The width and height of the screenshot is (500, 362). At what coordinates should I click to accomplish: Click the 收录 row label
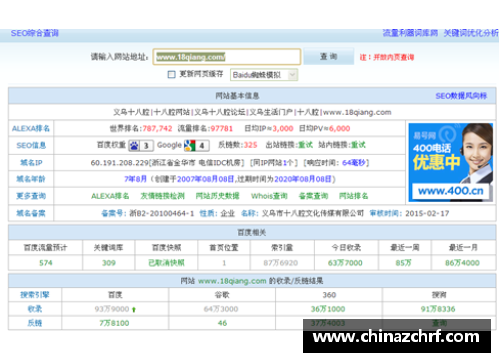click(35, 309)
